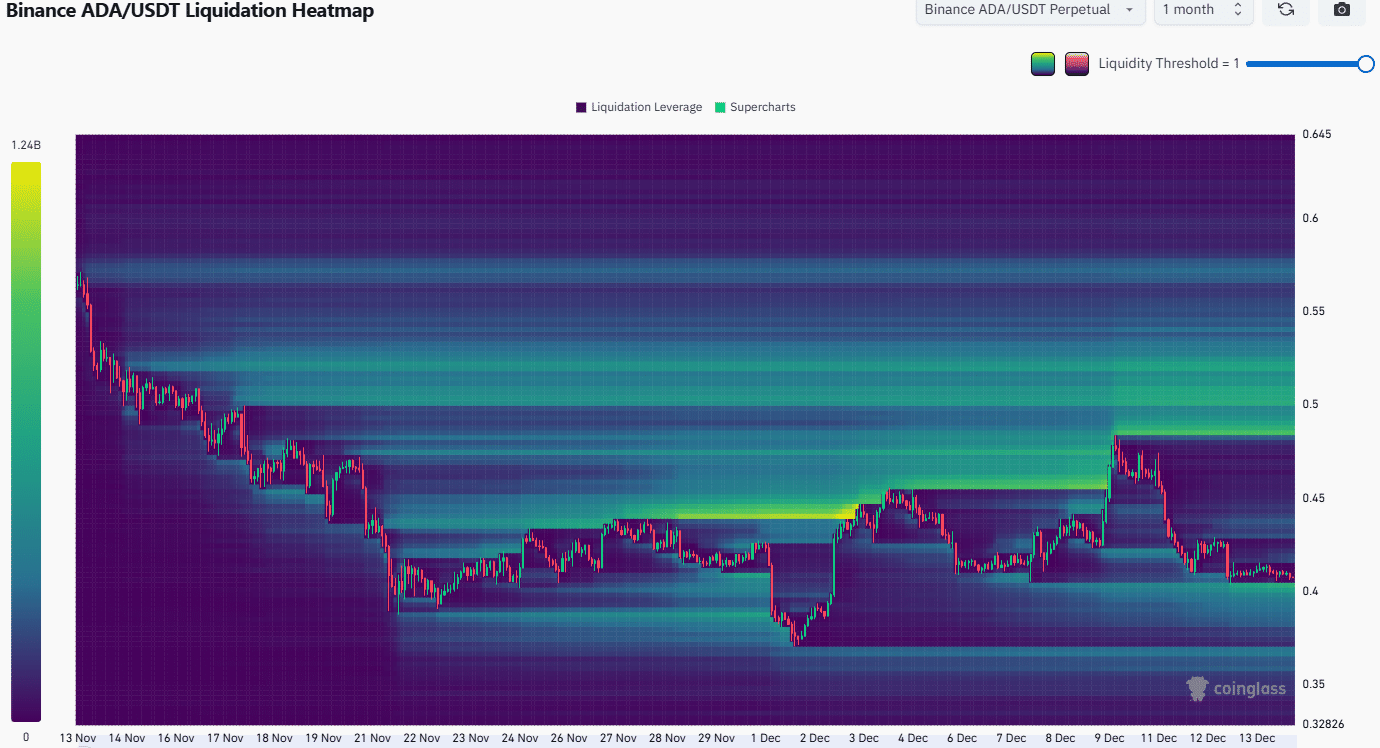Toggle the Liquidation Leverage series visibility

click(x=638, y=107)
